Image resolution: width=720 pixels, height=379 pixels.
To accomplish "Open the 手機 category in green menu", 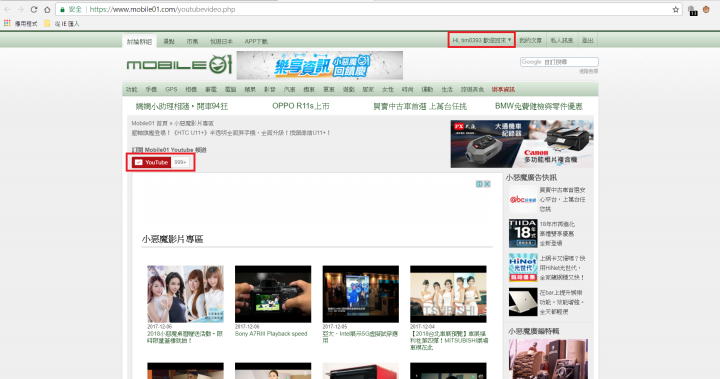I will click(151, 90).
